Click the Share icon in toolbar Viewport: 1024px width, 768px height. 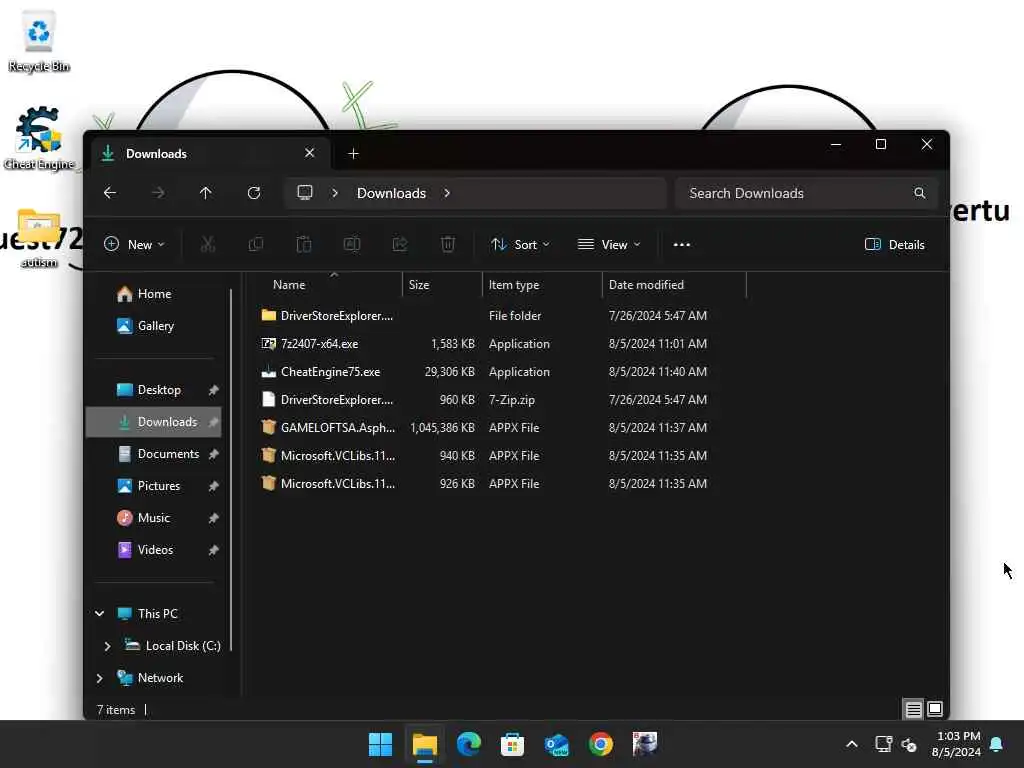click(x=400, y=244)
